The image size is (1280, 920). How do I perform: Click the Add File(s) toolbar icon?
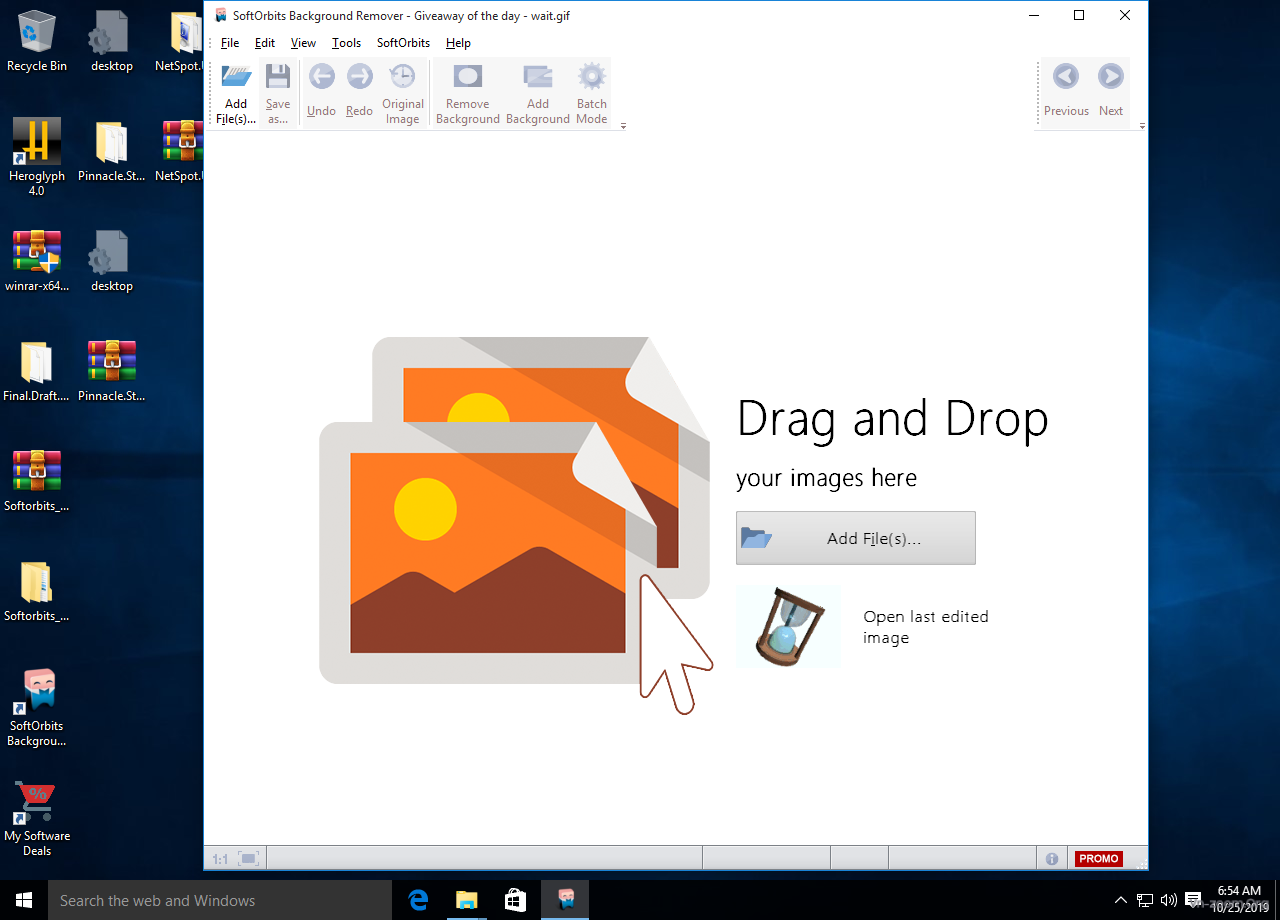pos(236,77)
